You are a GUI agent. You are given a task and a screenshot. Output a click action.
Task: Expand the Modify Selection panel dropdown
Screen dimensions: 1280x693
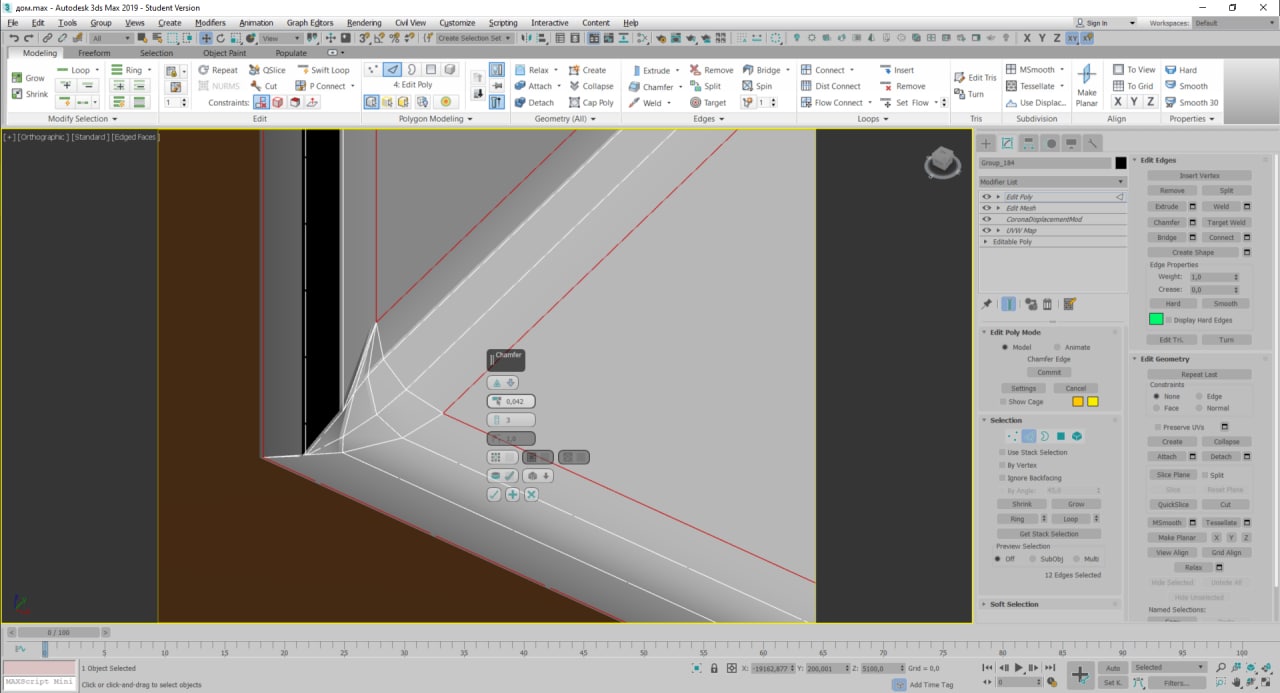click(83, 119)
